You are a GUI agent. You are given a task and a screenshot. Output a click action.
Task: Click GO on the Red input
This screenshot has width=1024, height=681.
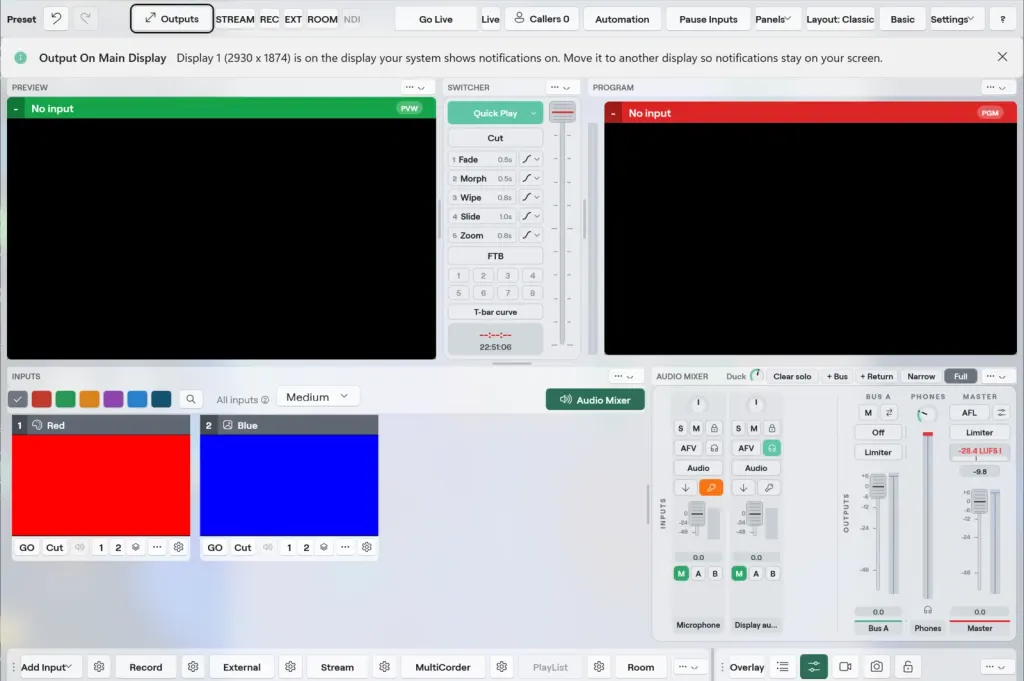coord(27,547)
